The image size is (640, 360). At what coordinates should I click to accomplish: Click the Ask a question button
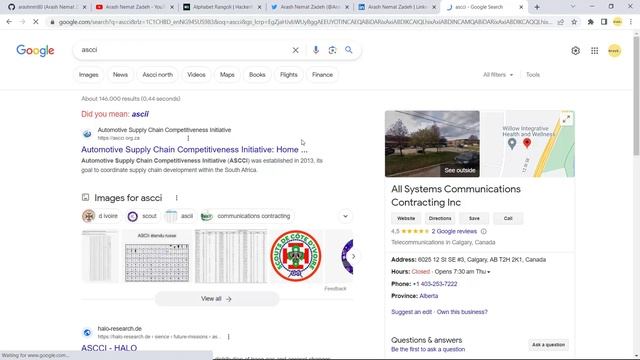548,345
